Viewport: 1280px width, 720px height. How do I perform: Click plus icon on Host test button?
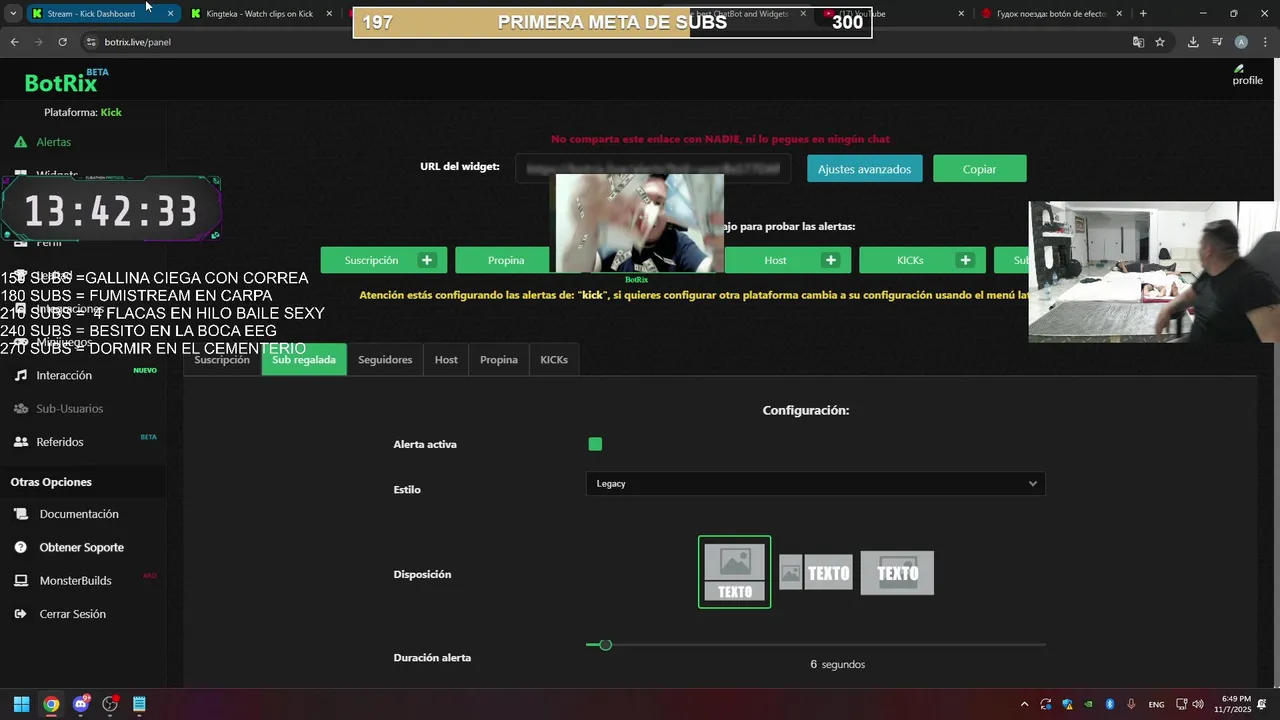point(831,260)
